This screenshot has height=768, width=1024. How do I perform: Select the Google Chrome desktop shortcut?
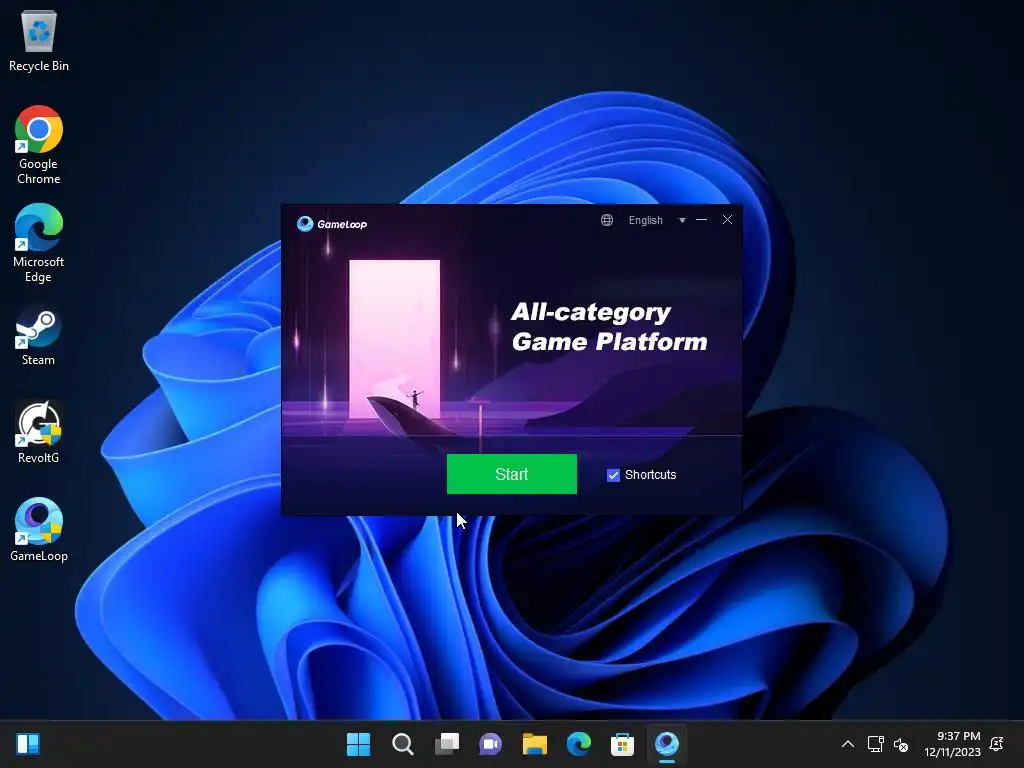[39, 145]
